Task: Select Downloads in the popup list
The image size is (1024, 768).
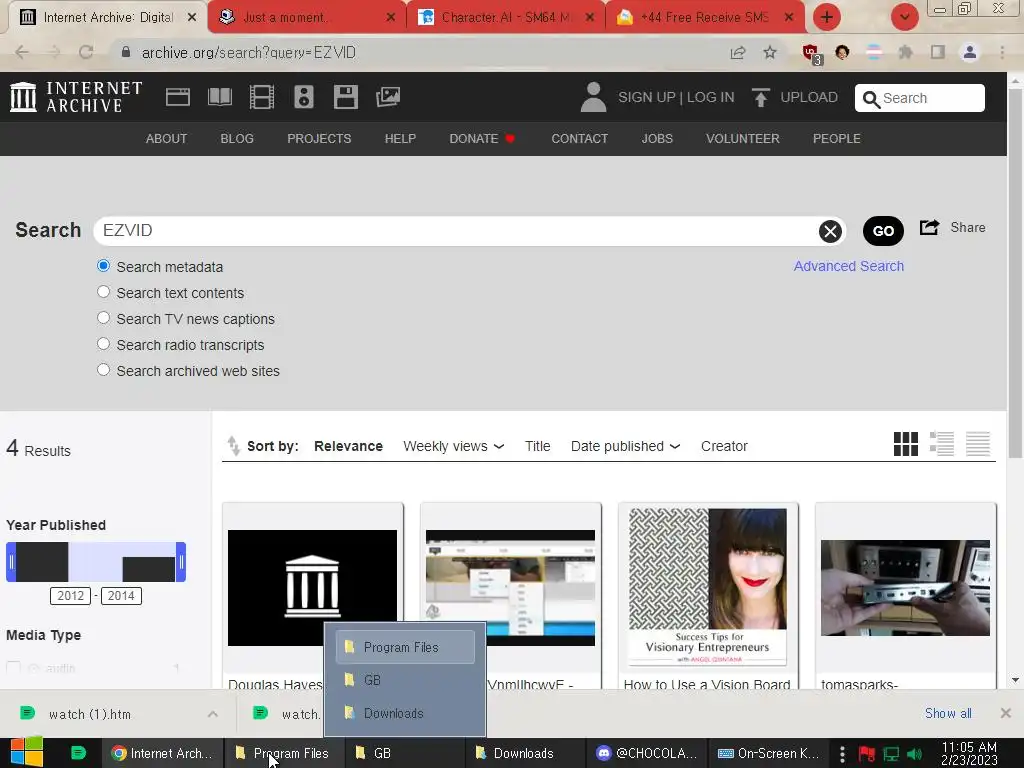Action: 406,713
